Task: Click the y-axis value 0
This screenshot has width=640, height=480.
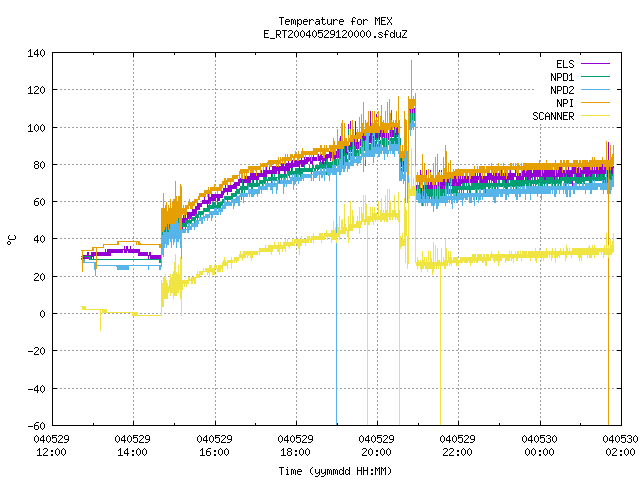Action: [x=42, y=314]
